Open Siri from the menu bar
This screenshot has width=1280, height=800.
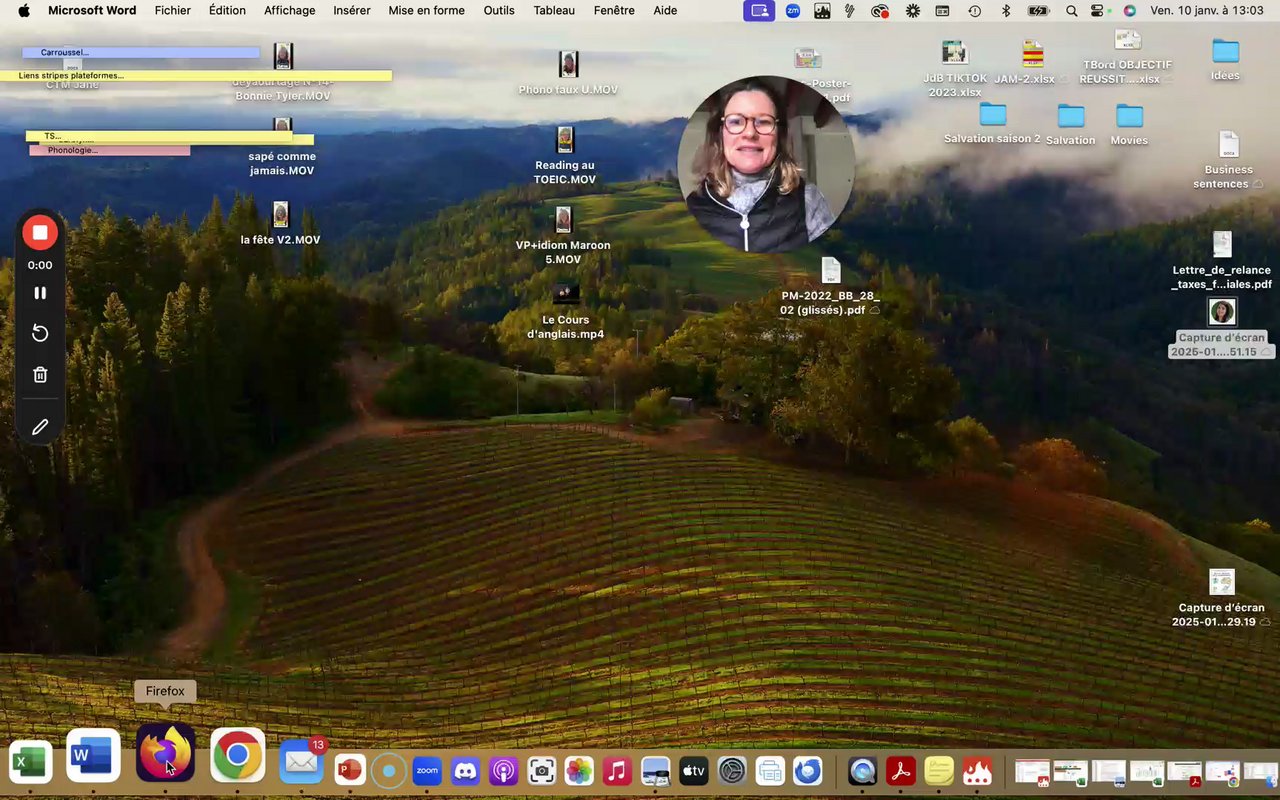point(1129,11)
